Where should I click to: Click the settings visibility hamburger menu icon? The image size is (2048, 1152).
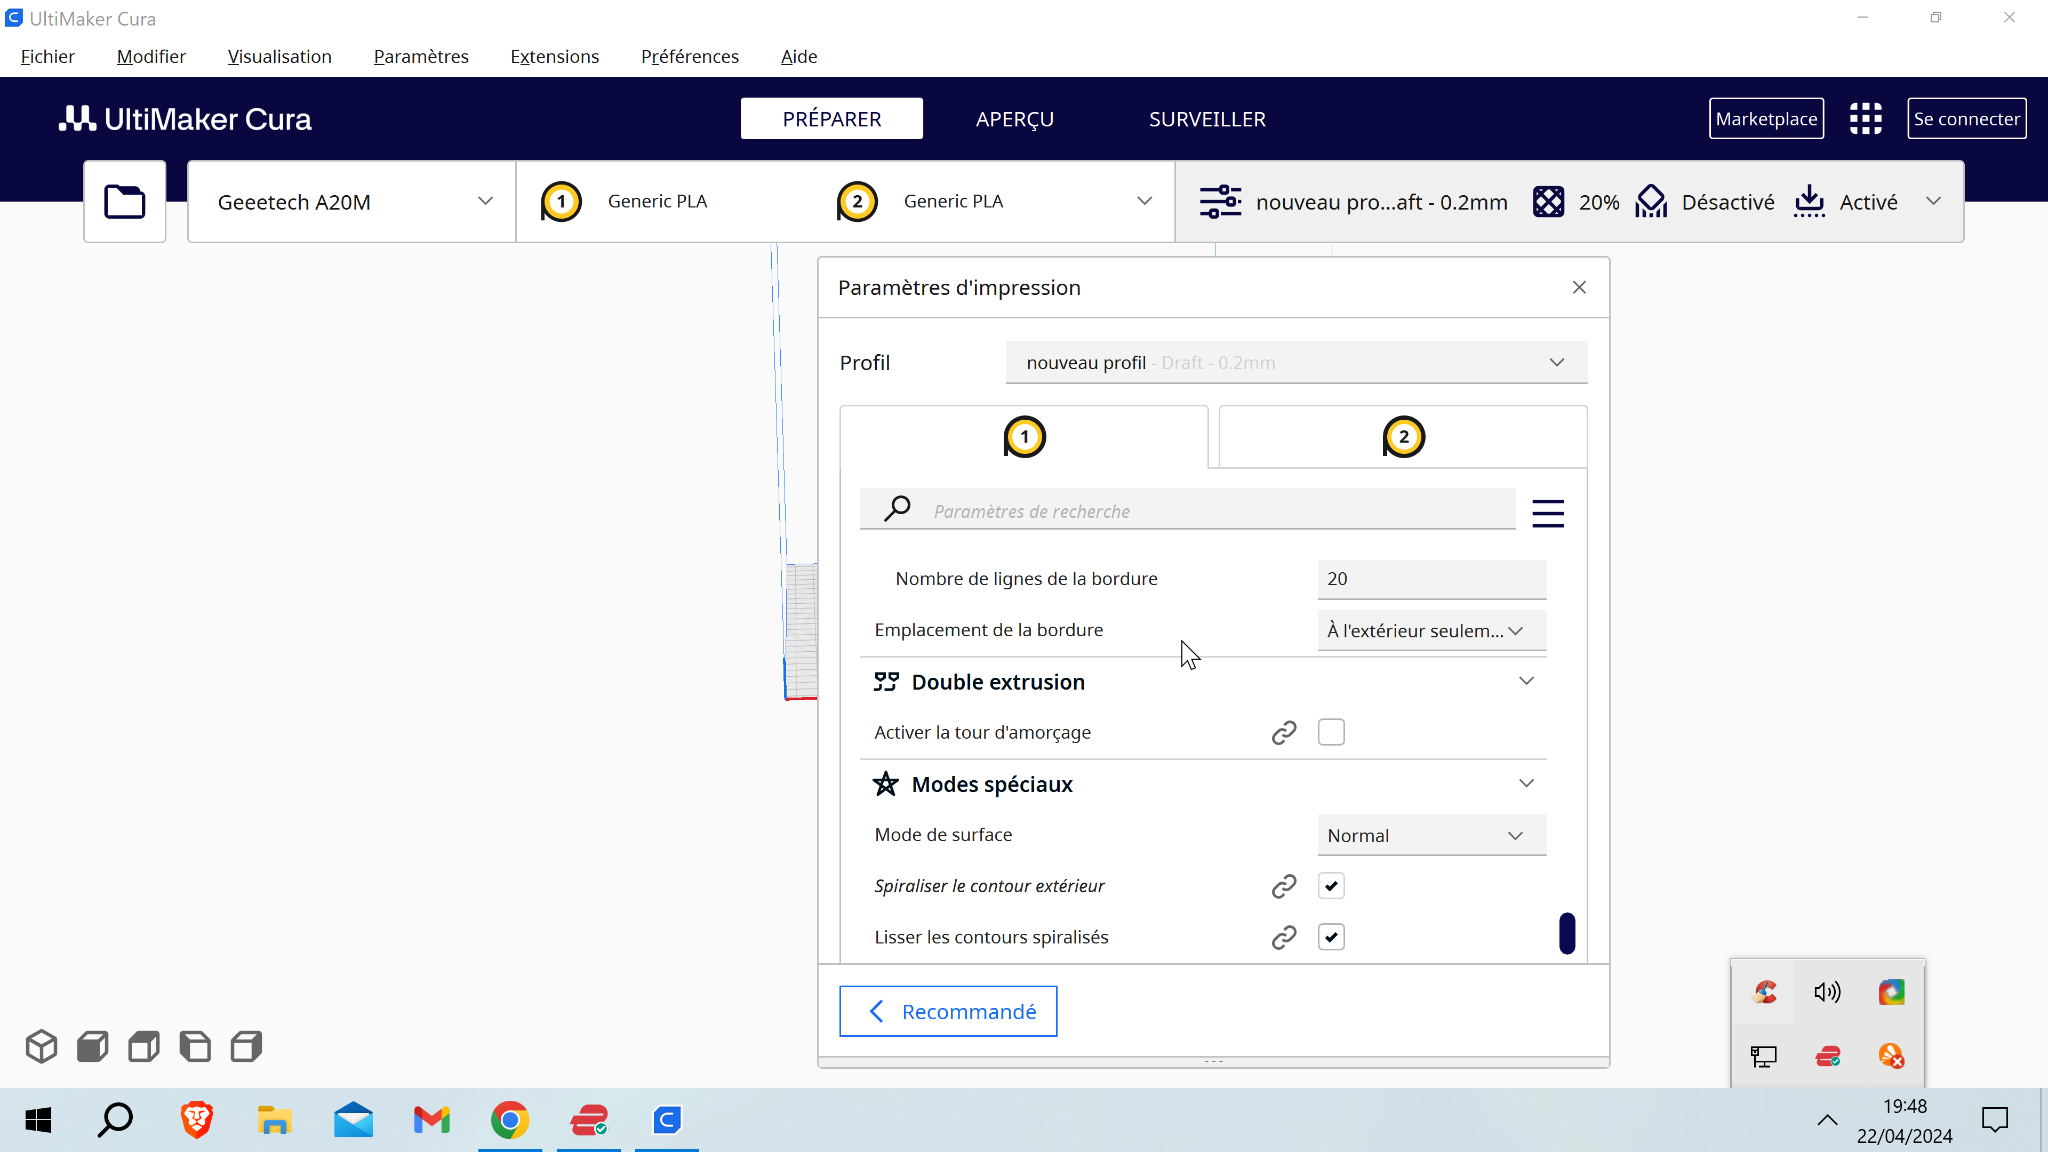coord(1547,513)
